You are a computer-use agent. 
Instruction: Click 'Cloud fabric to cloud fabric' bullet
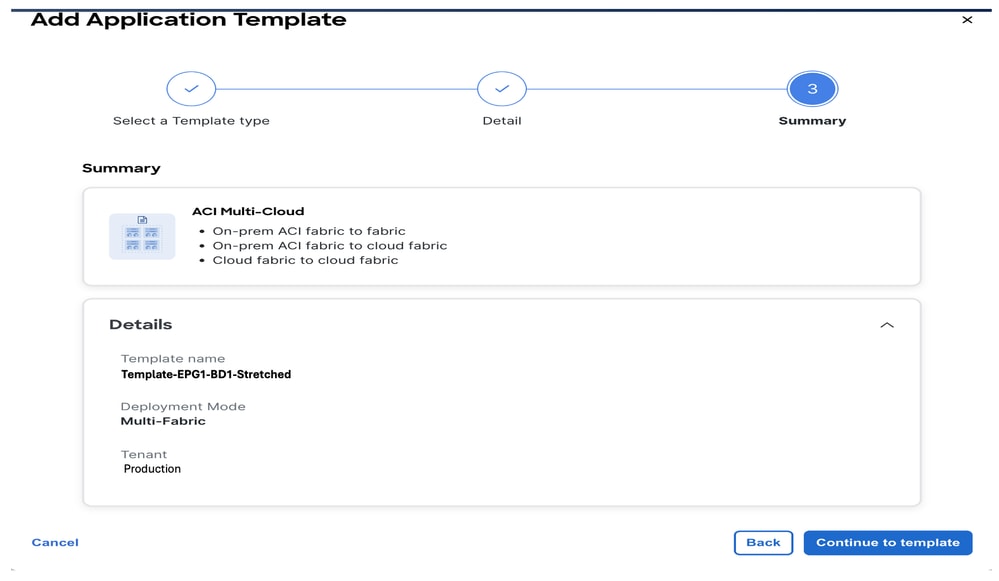click(305, 261)
